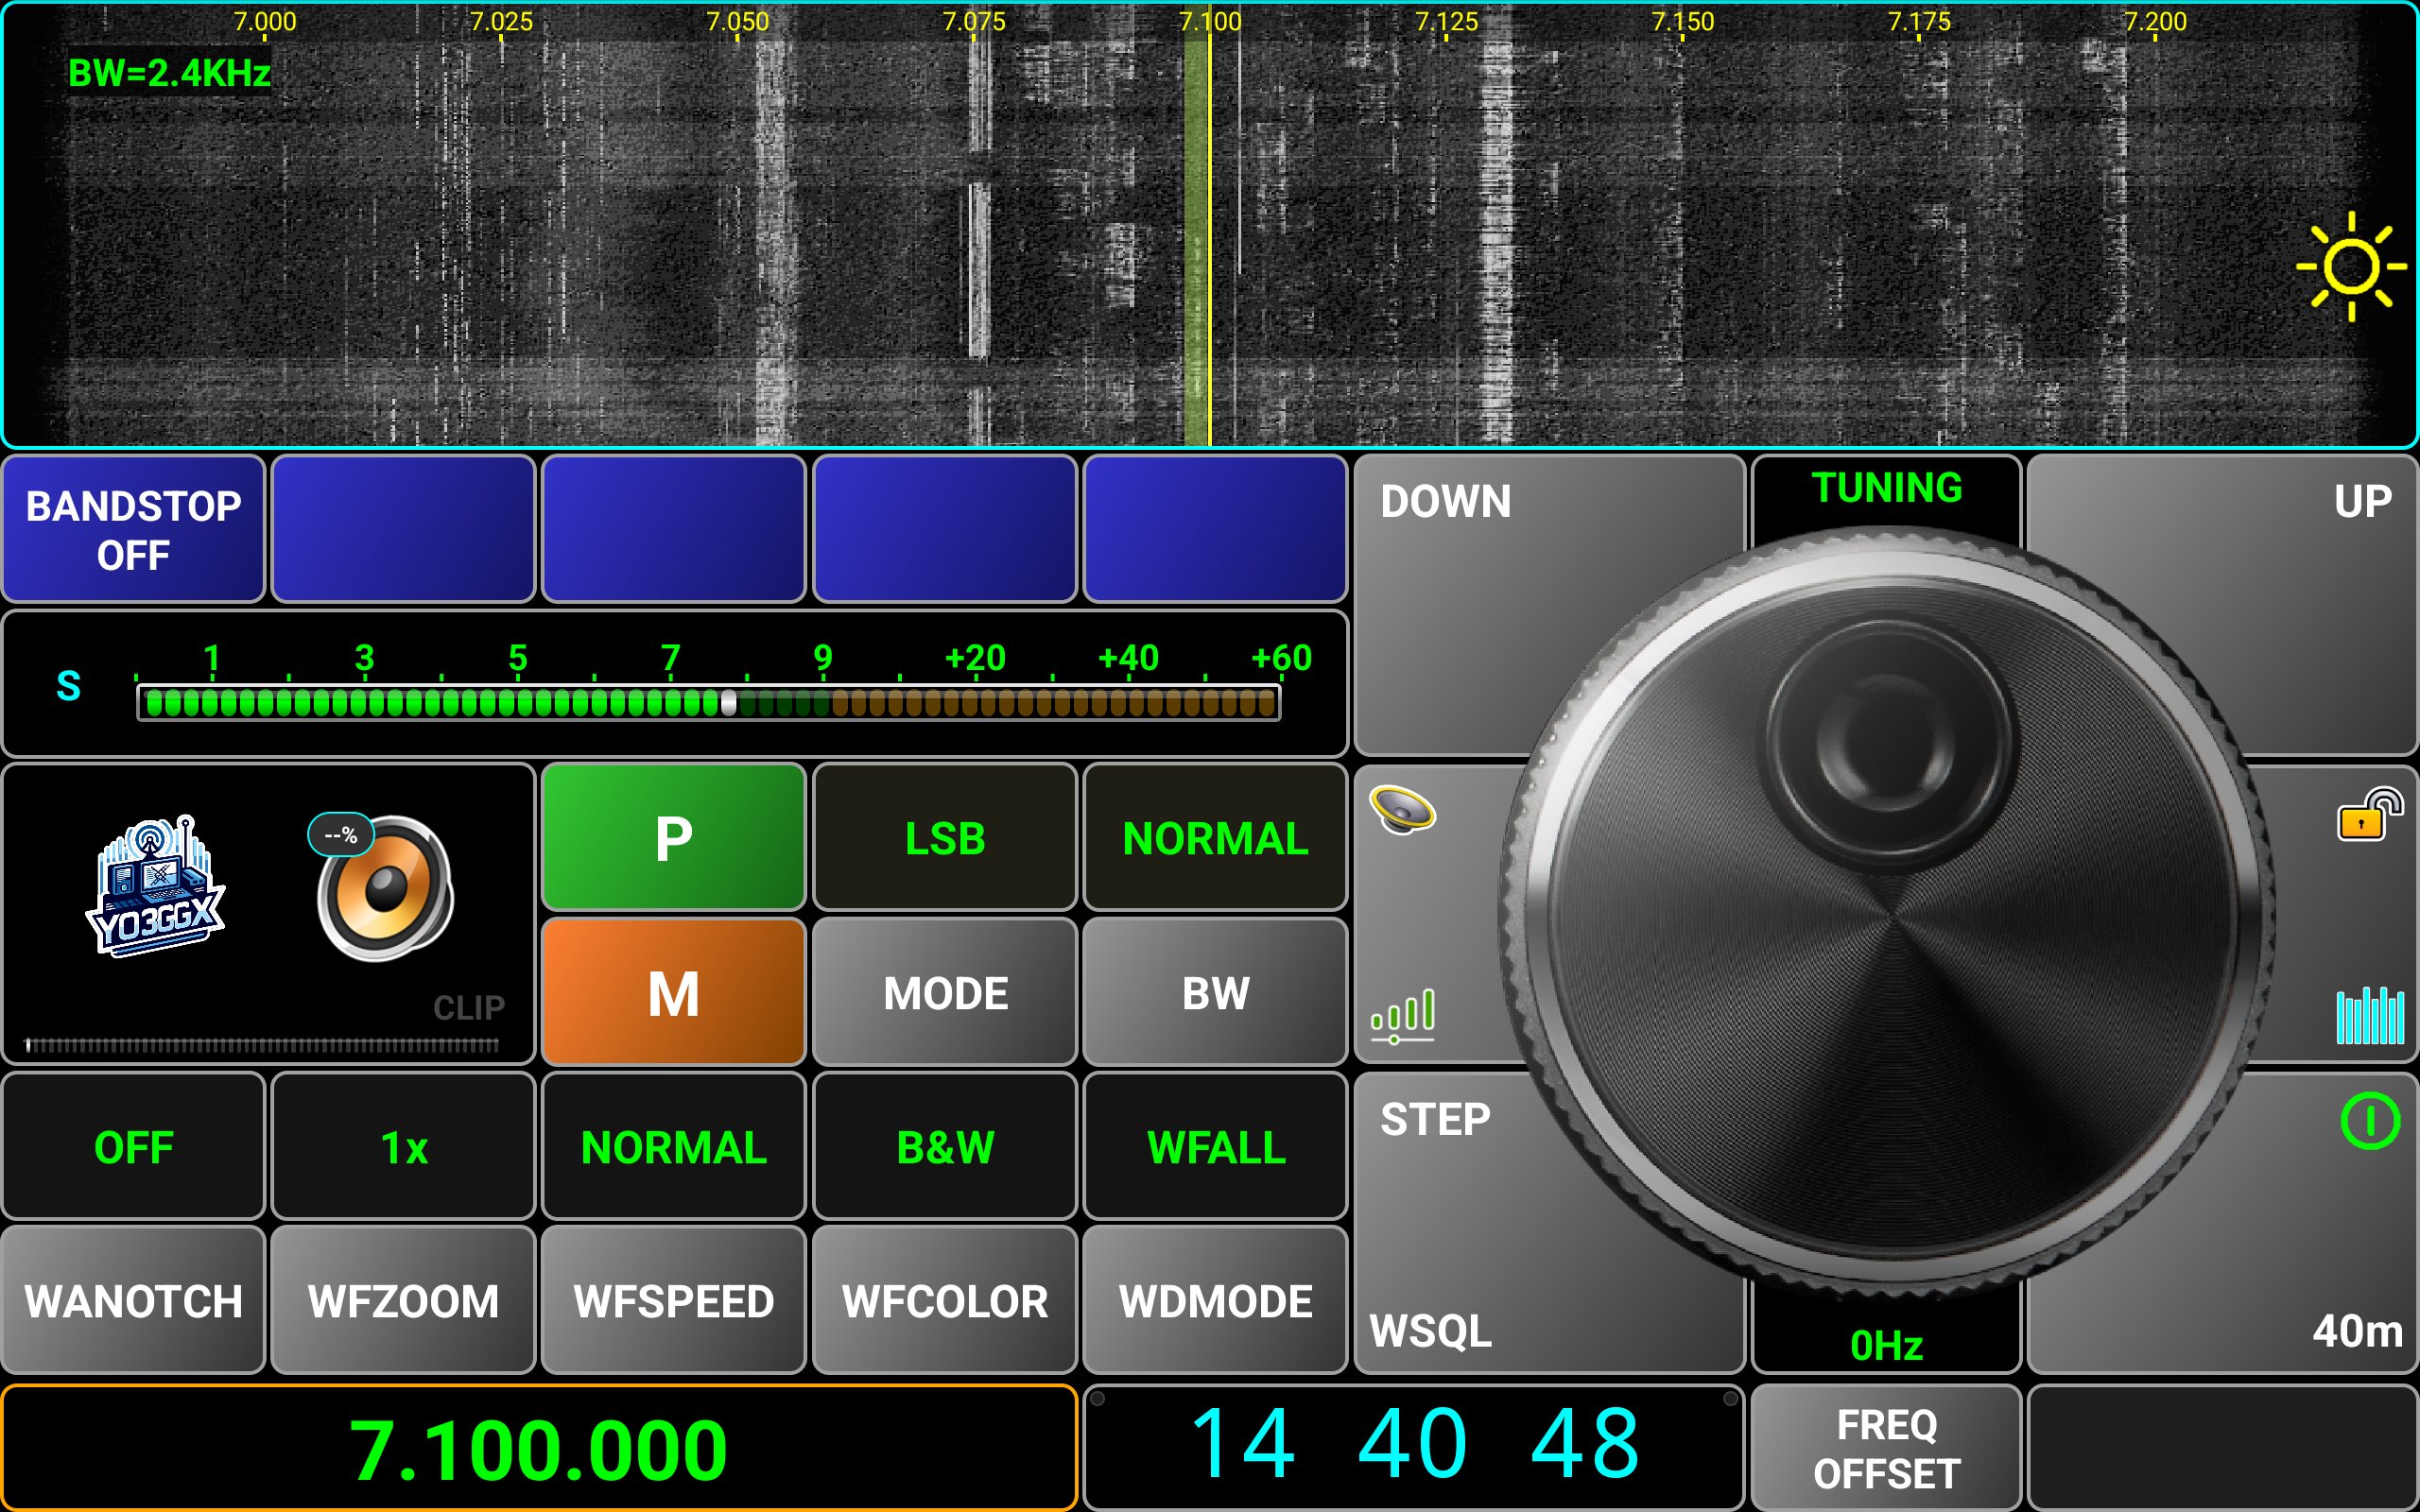Click the cyan spectrum bars icon

(x=2369, y=1015)
